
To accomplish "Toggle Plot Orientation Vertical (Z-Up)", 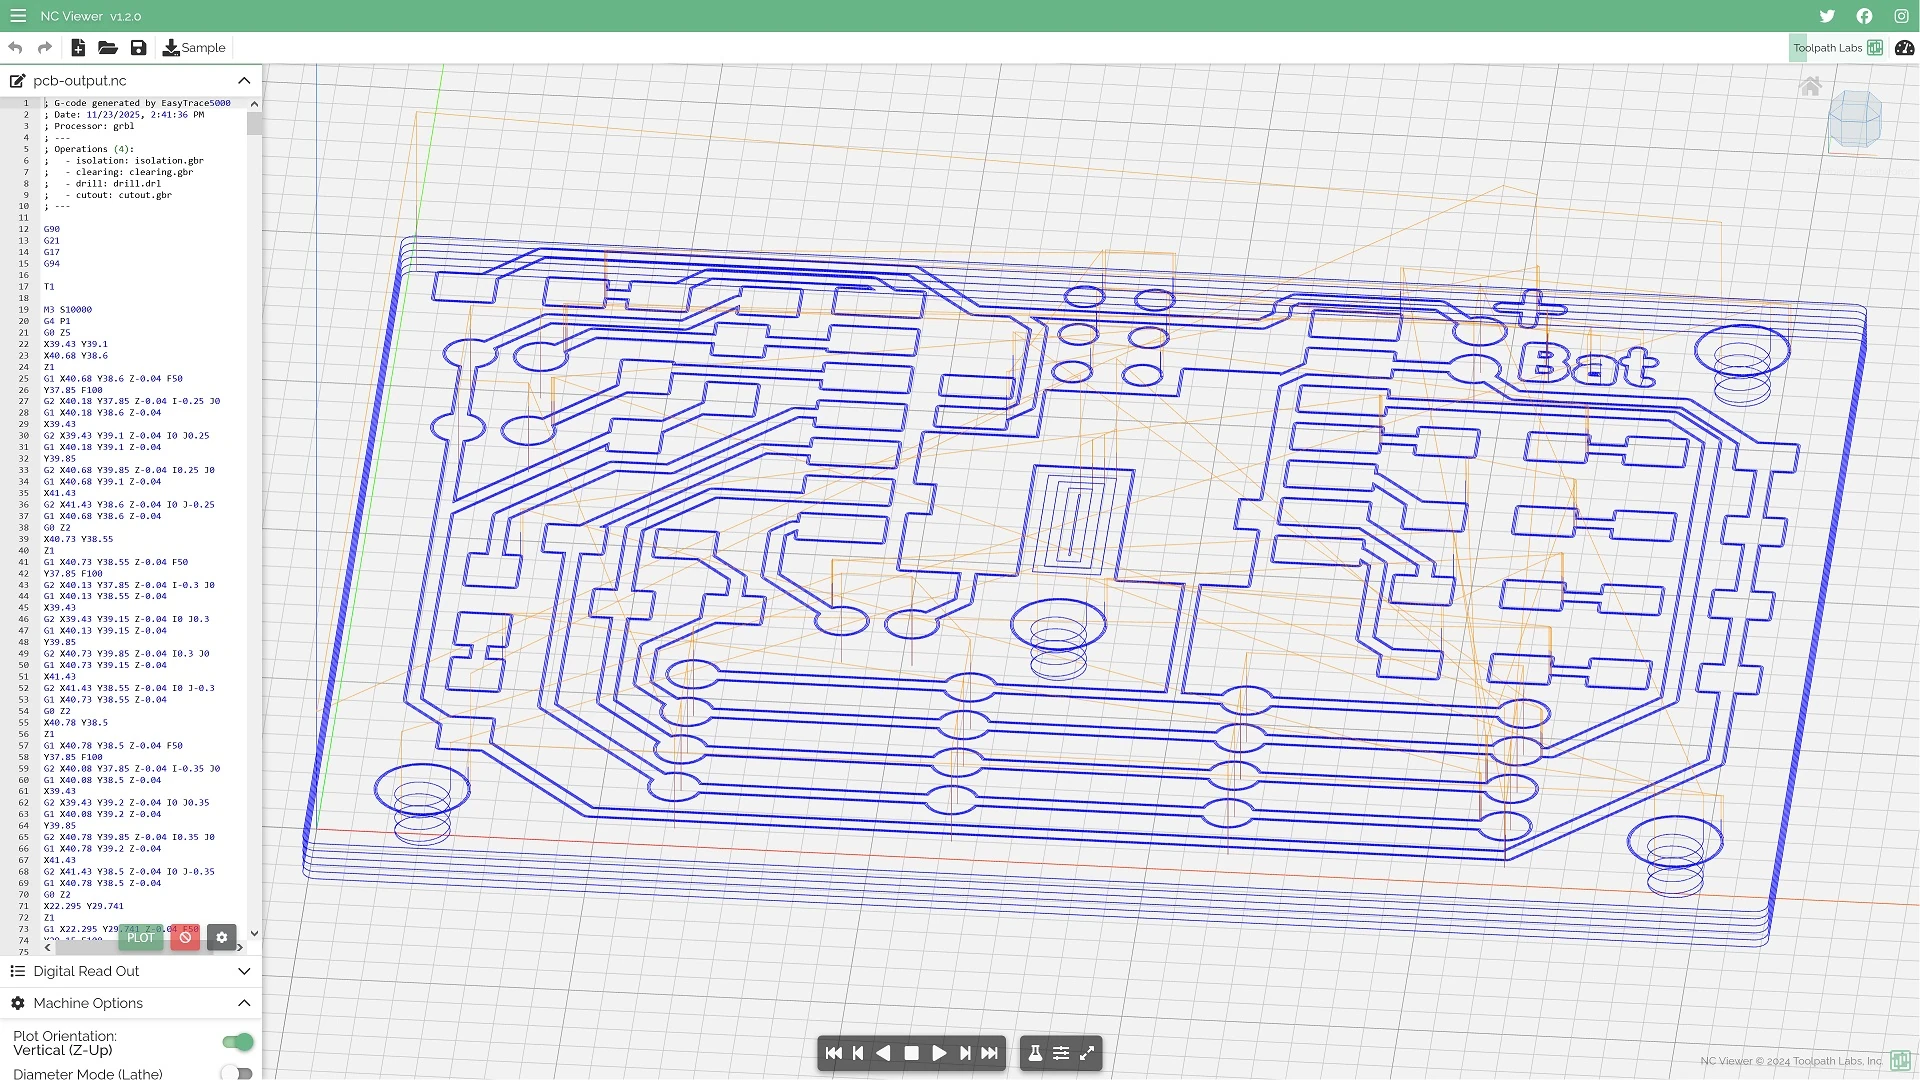I will coord(236,1042).
